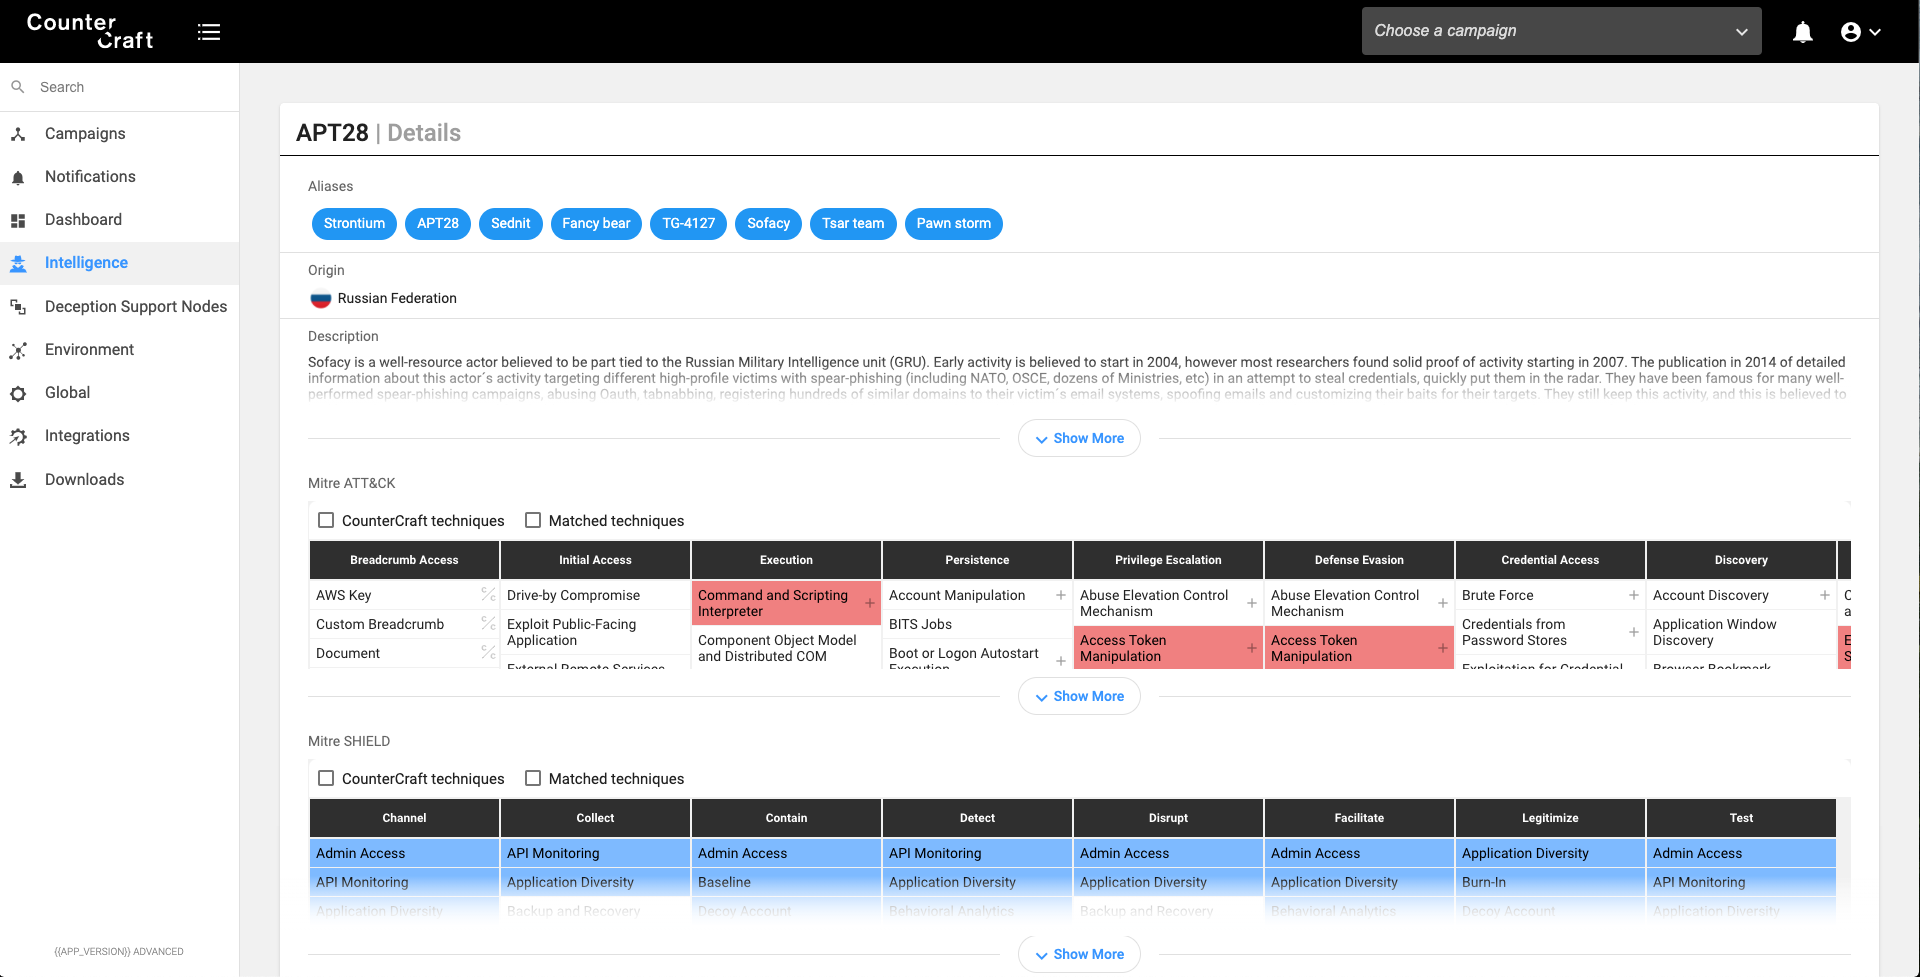Click plus icon beside Account Discovery

tap(1825, 595)
